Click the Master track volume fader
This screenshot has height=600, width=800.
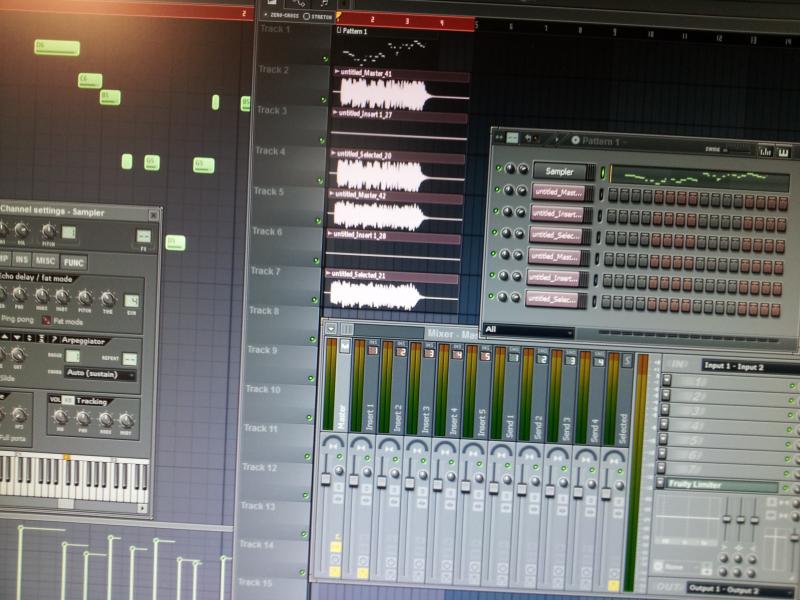point(325,479)
